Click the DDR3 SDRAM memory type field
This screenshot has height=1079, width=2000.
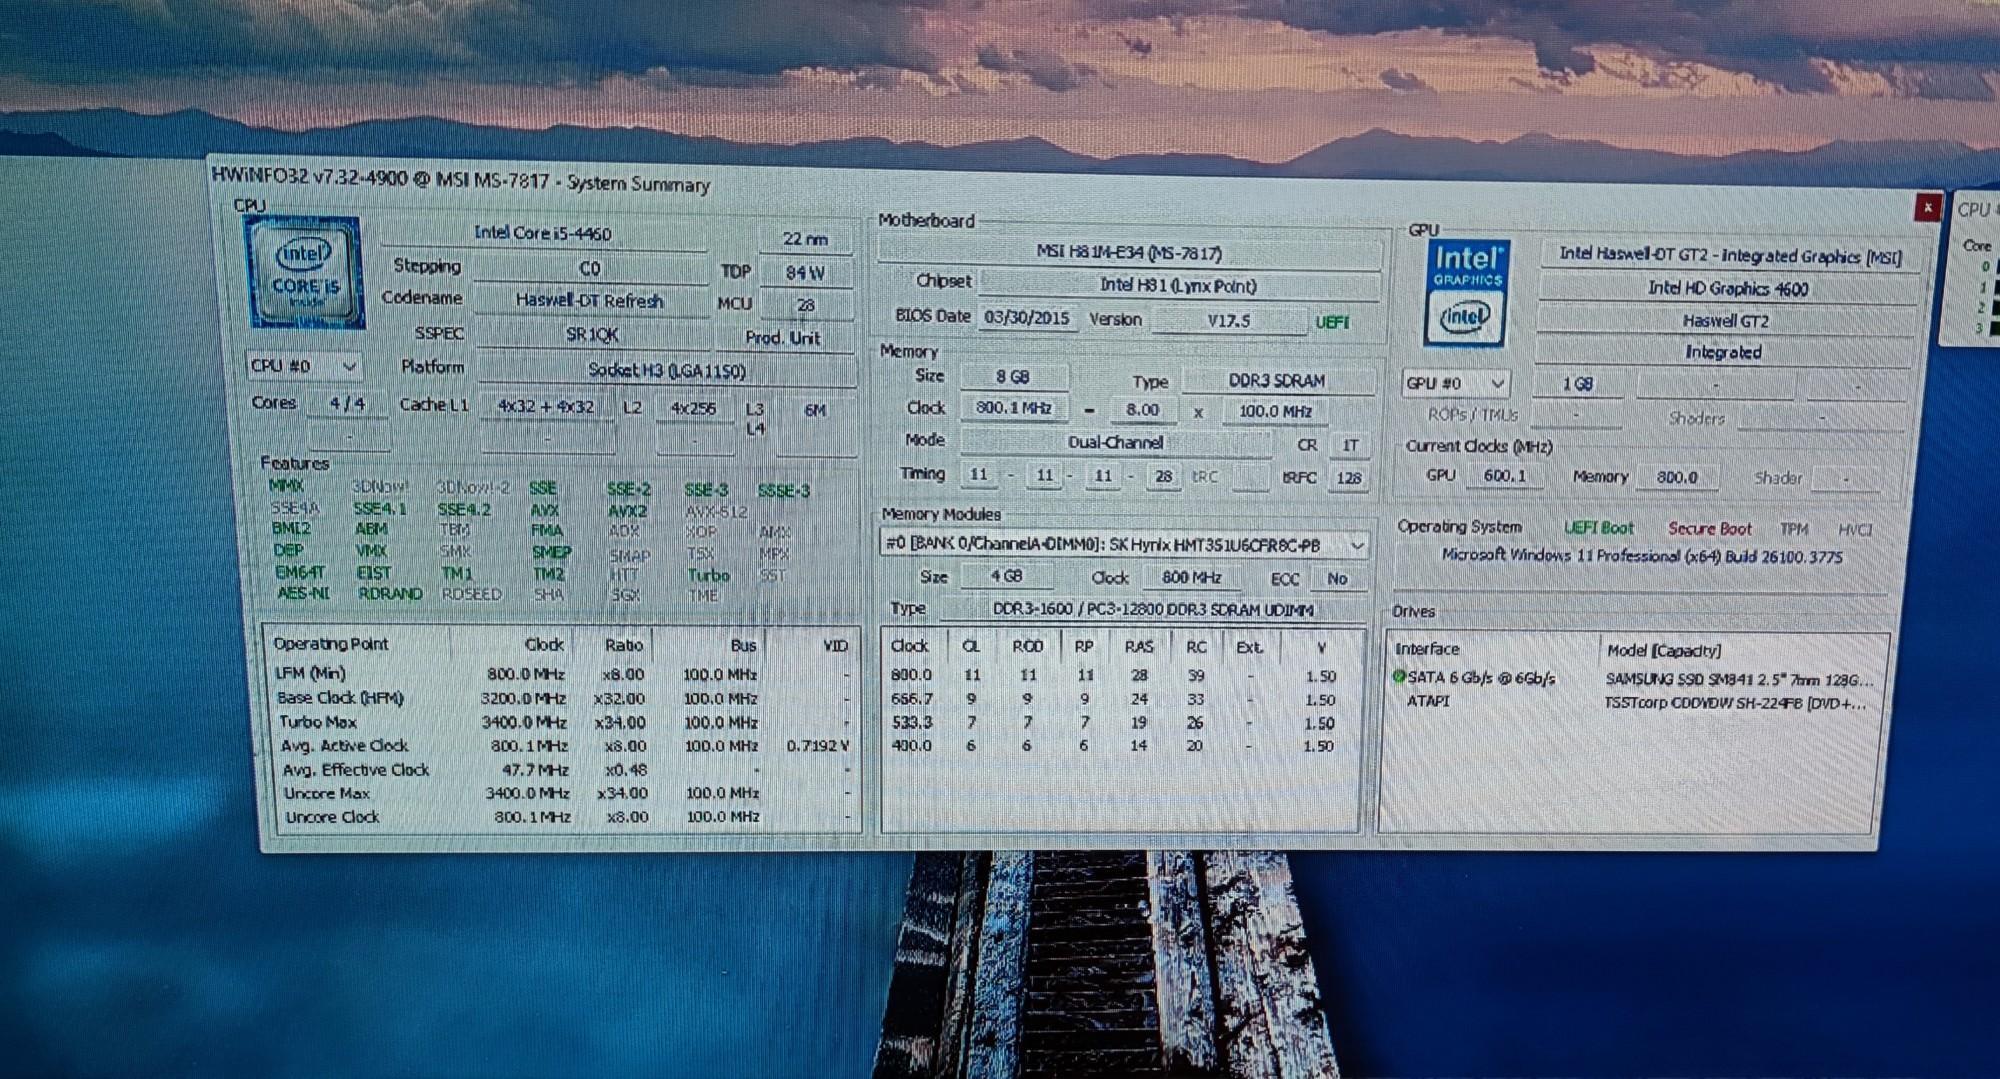pyautogui.click(x=1277, y=380)
